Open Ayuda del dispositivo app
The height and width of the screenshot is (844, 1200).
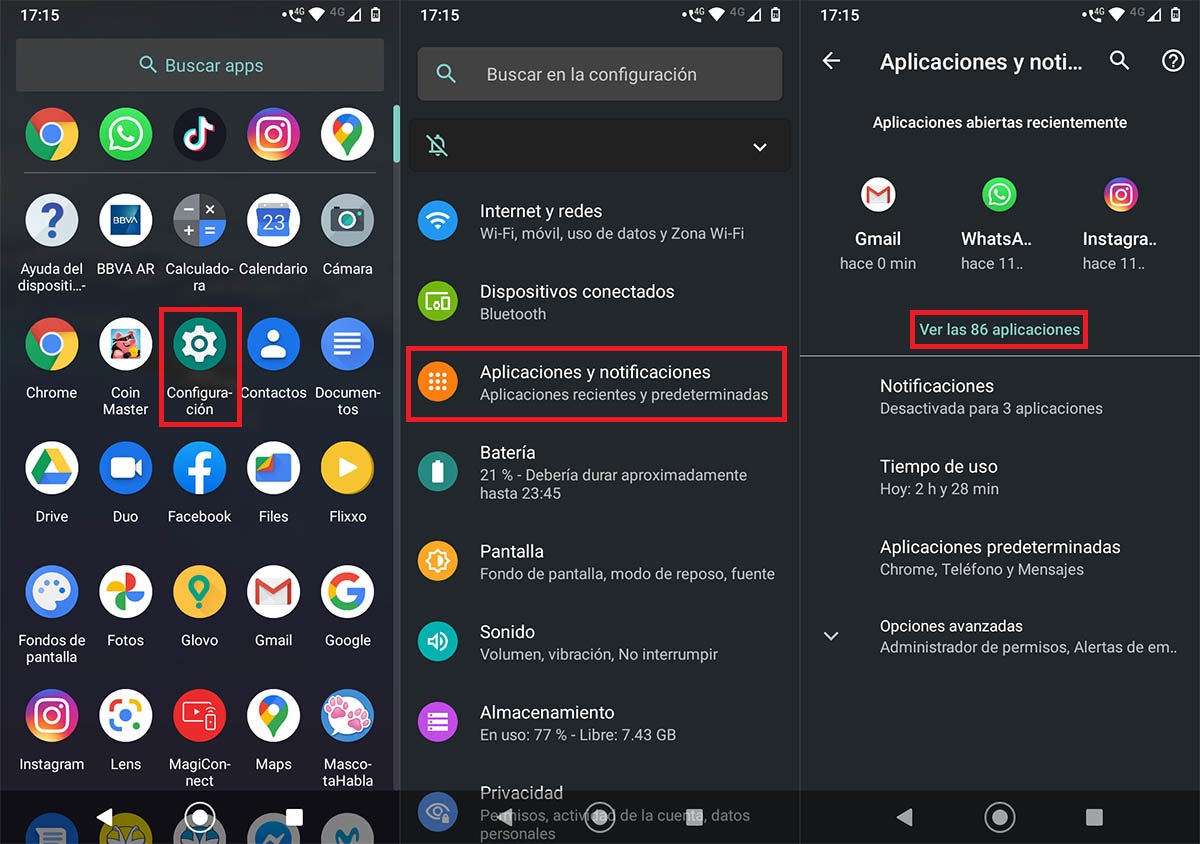[51, 243]
